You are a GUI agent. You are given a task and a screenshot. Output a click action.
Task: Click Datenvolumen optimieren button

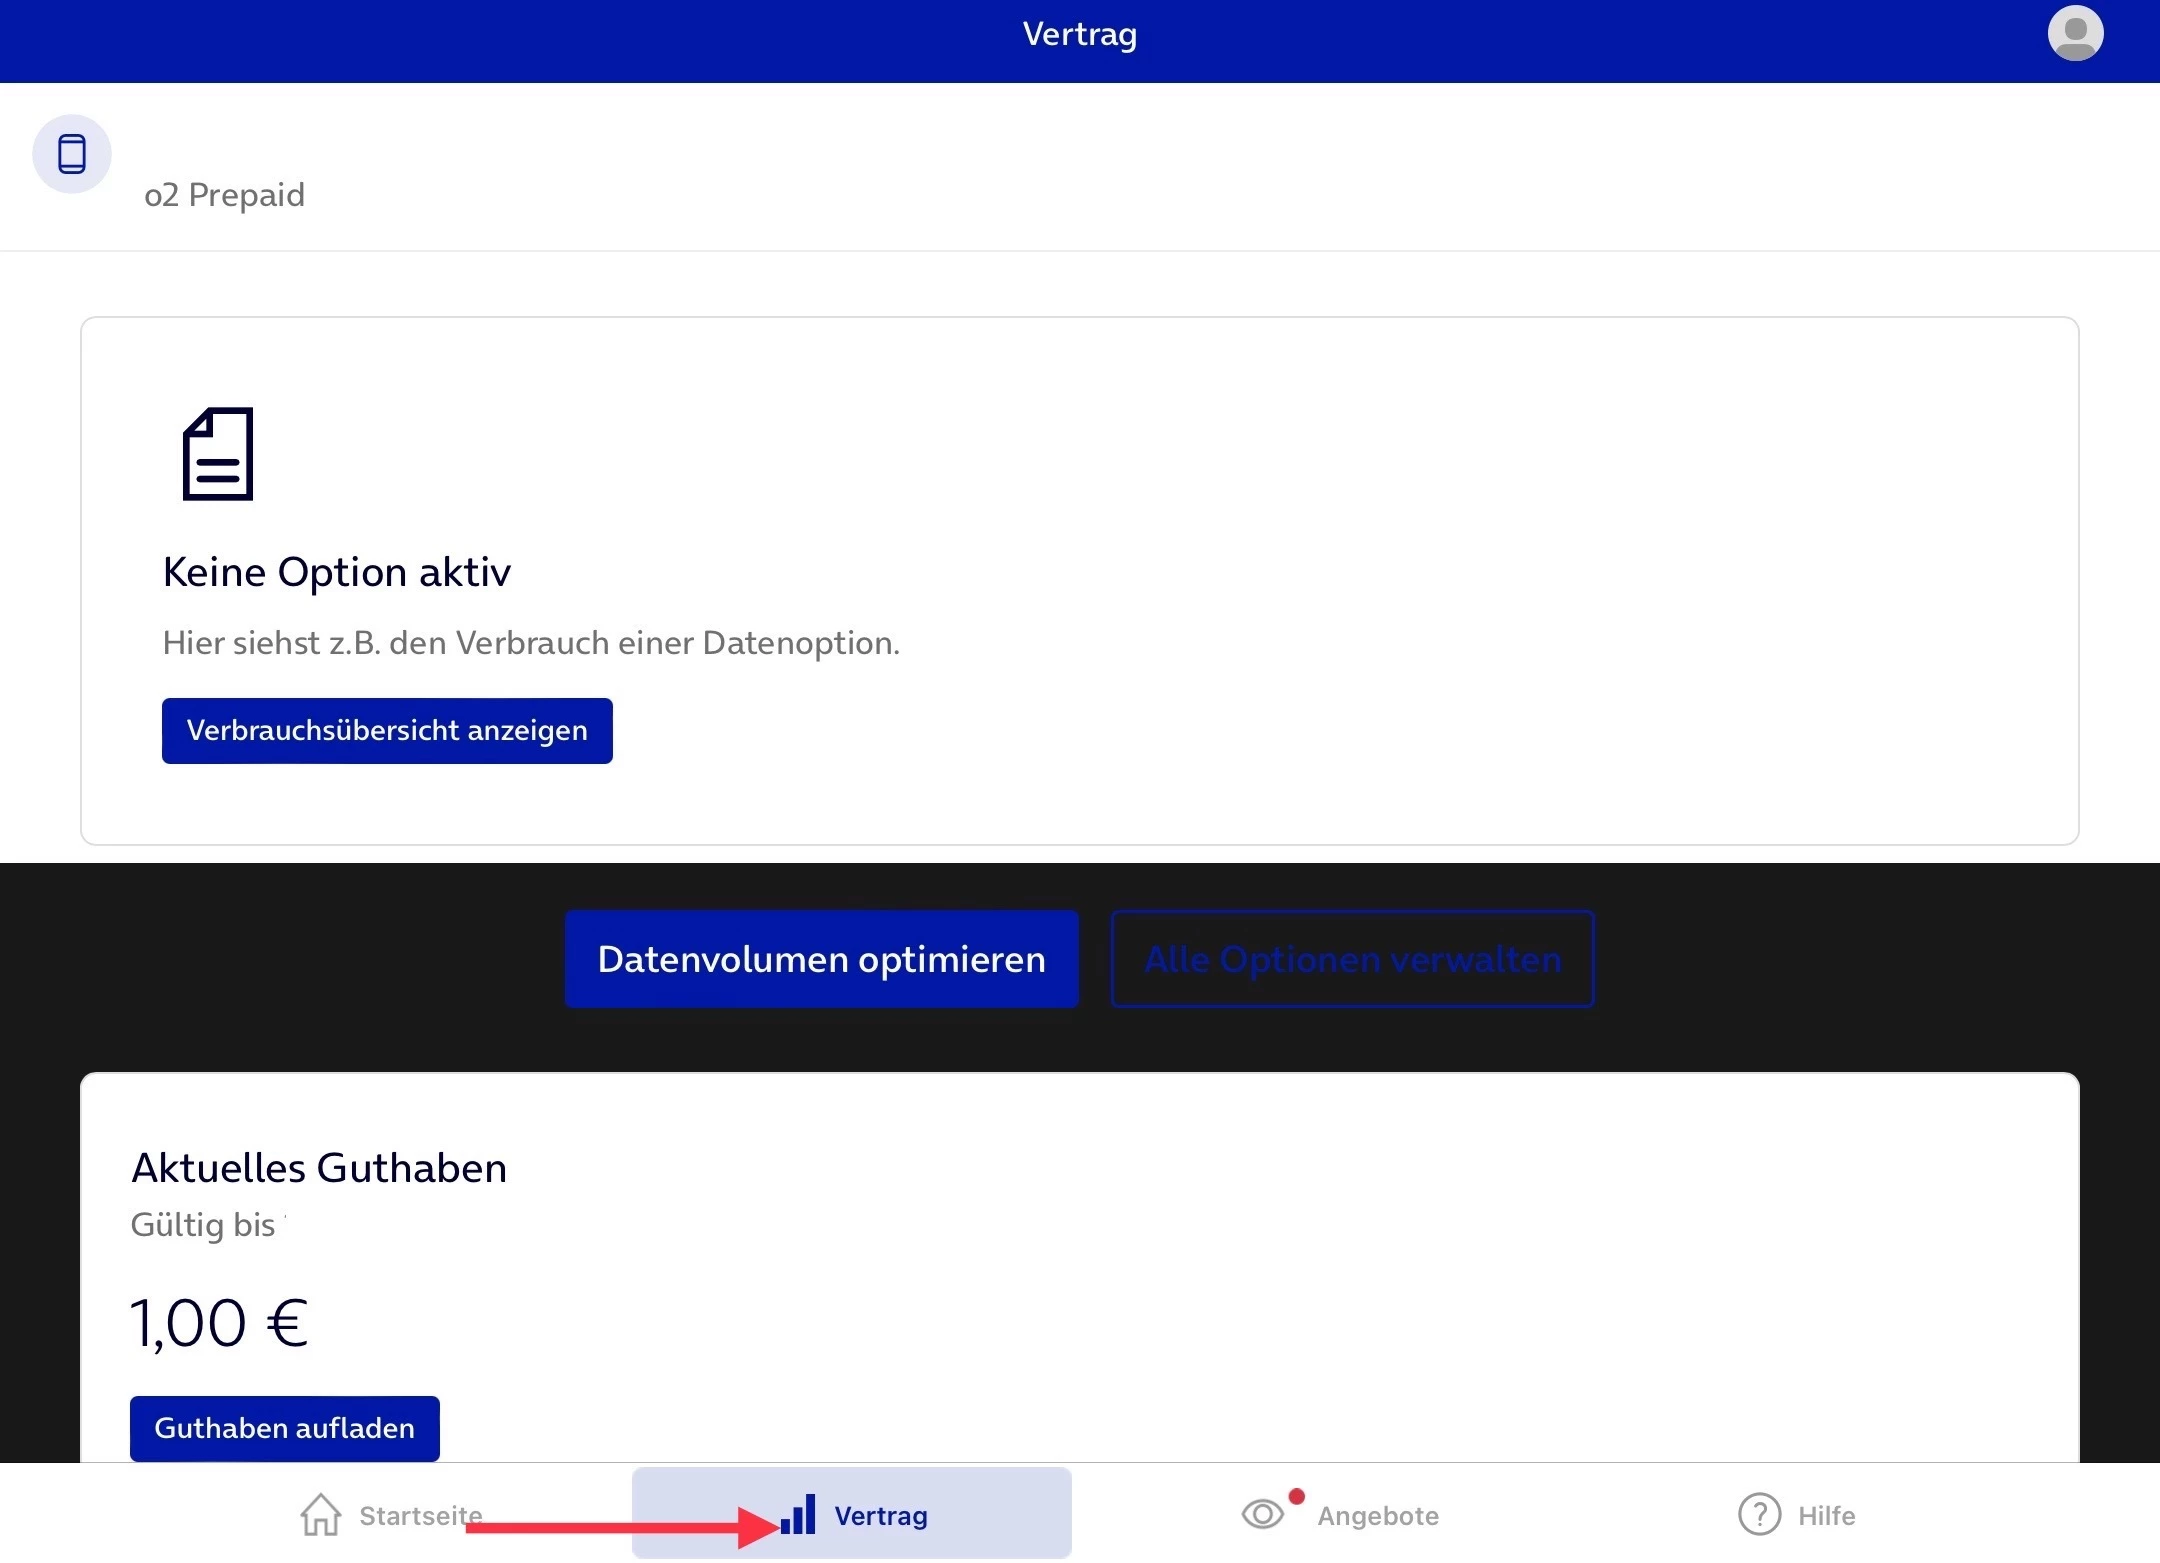[821, 959]
